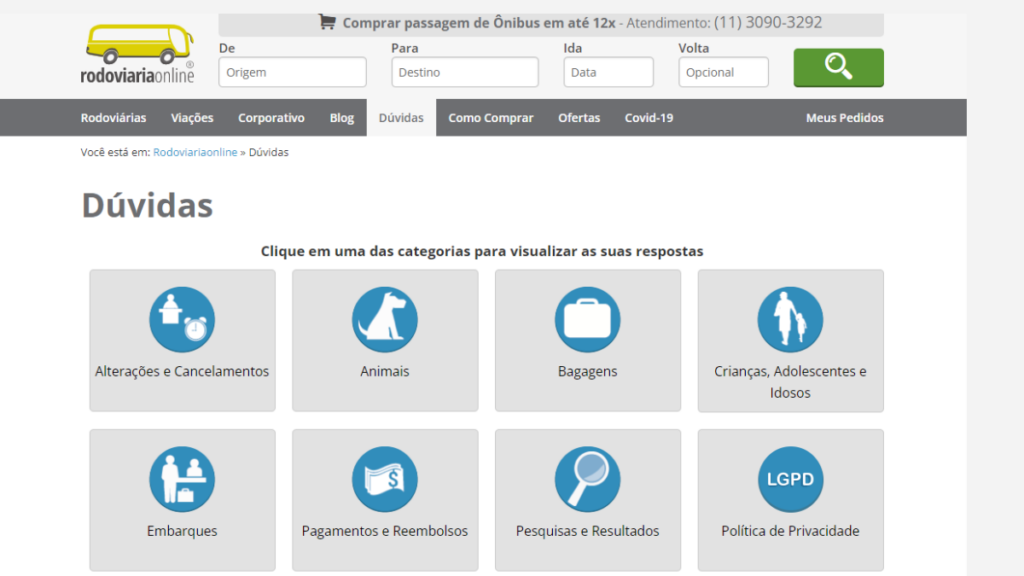Open Meus Pedidos in the navigation bar
The width and height of the screenshot is (1024, 576).
844,117
